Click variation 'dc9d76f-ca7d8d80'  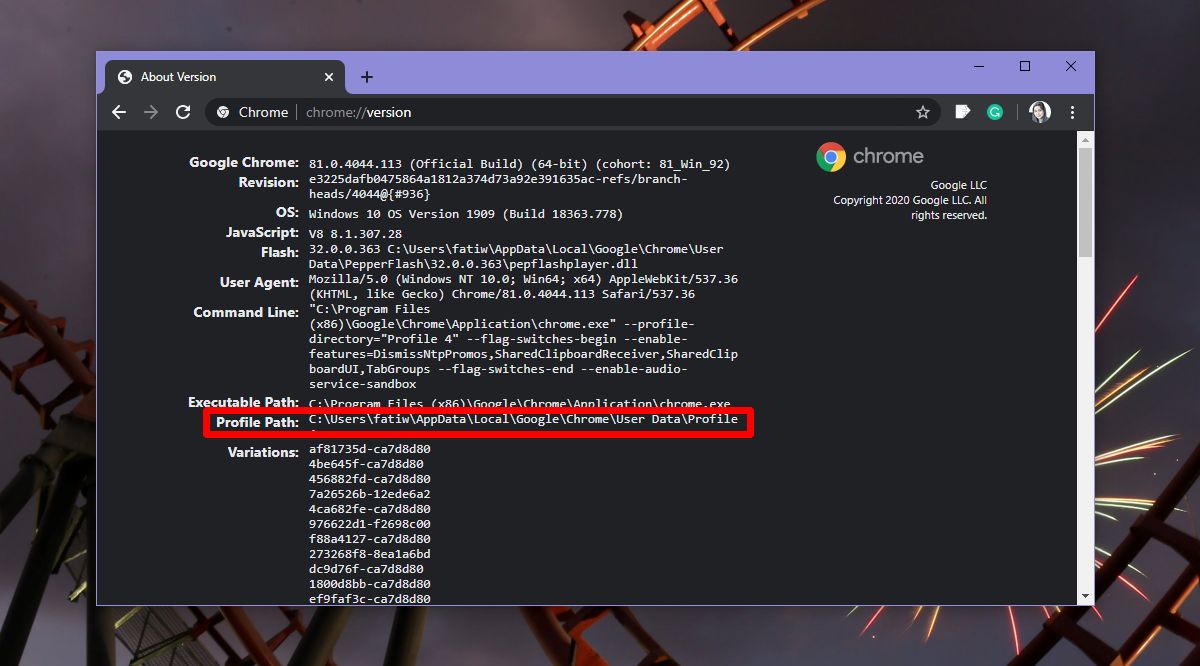point(366,569)
